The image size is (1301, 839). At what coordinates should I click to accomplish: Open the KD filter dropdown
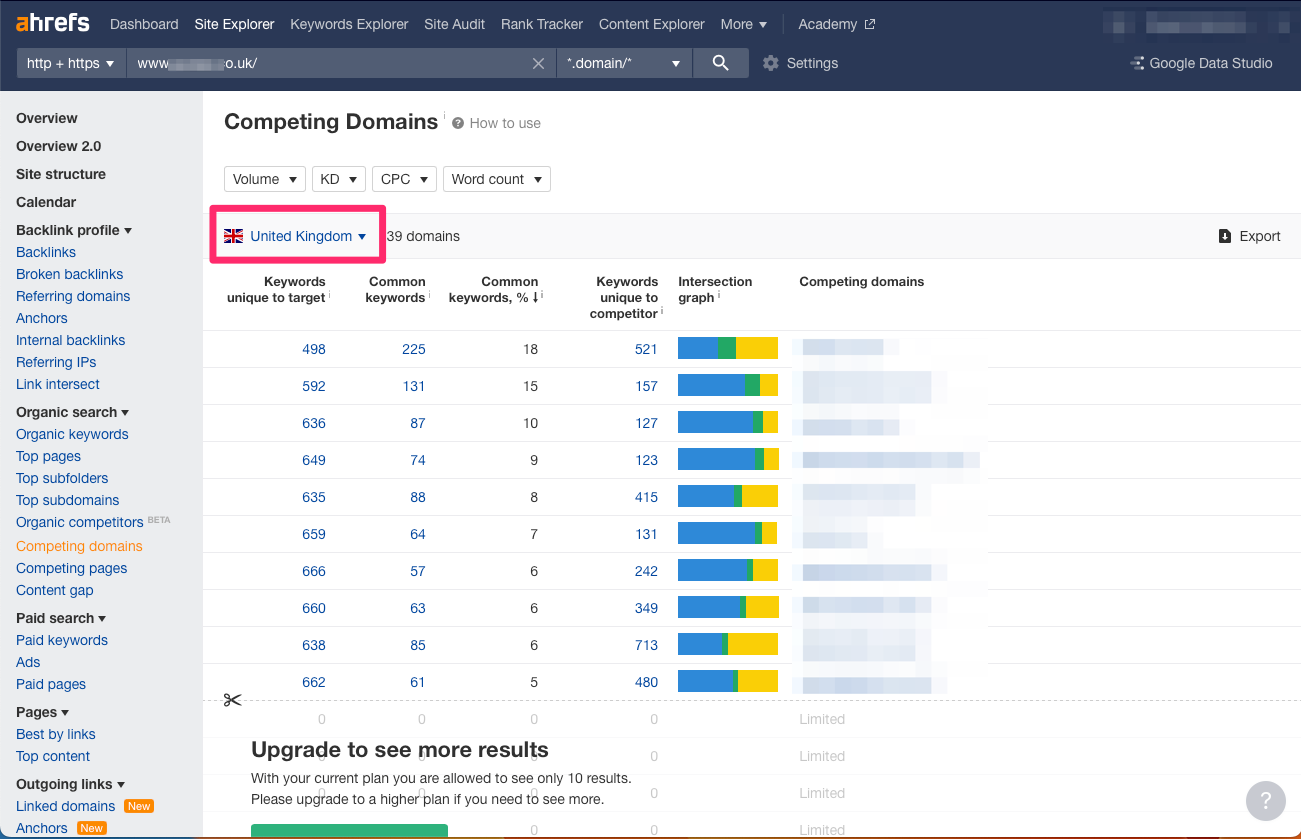(x=339, y=179)
